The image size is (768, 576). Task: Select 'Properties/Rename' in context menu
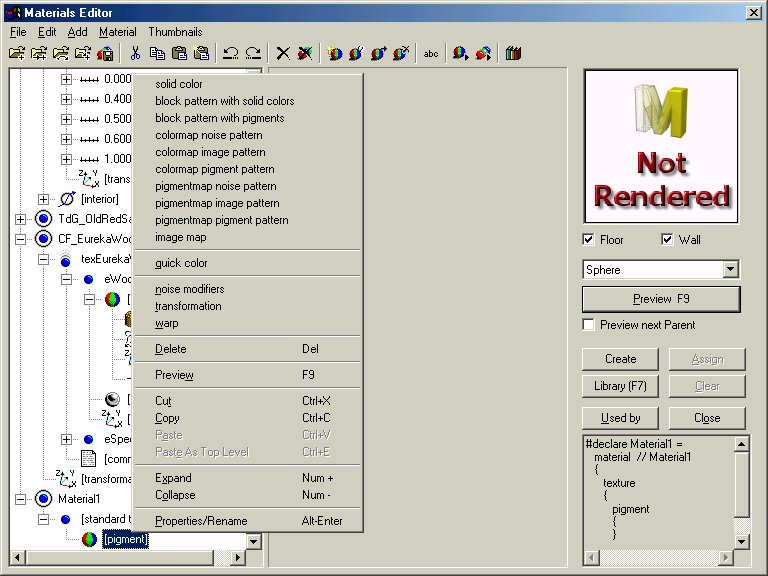click(x=201, y=521)
